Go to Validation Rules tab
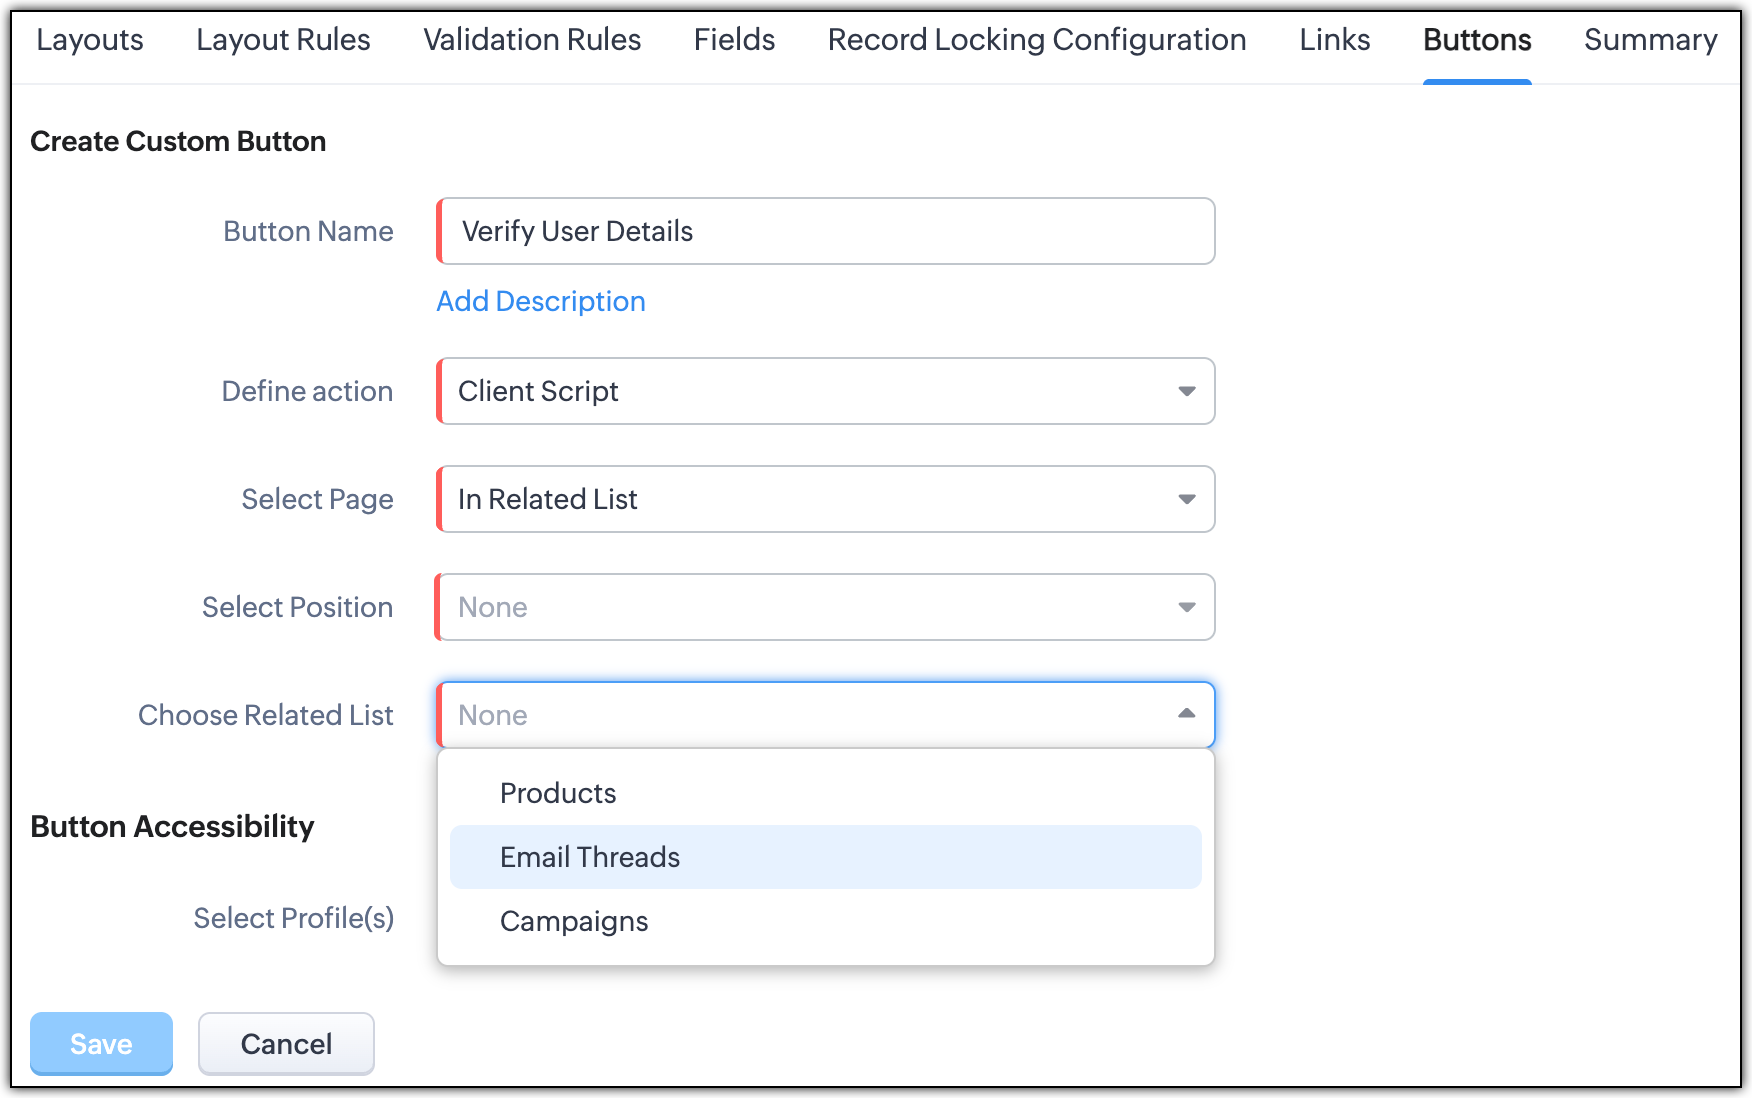The image size is (1752, 1098). tap(532, 40)
